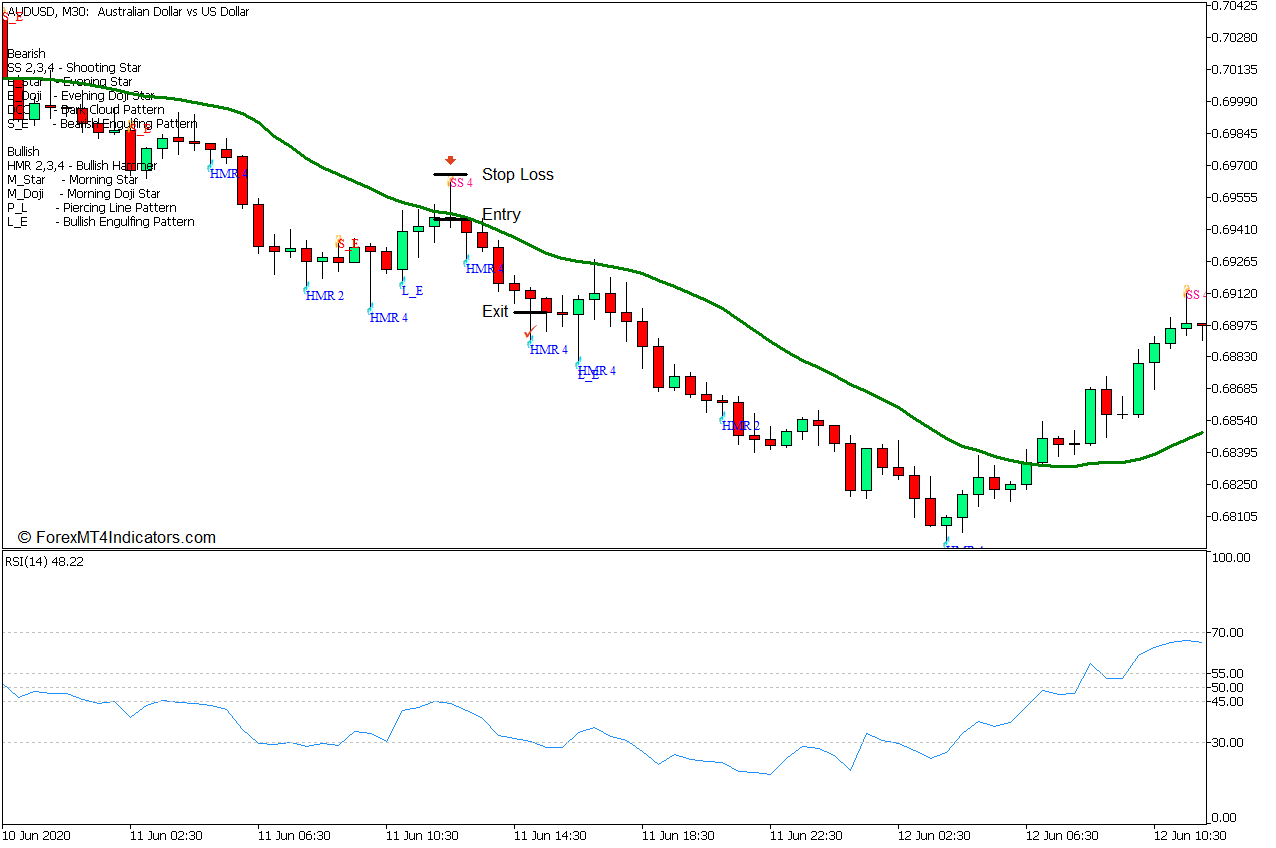
Task: Click the red stop loss arrow icon
Action: 450,158
